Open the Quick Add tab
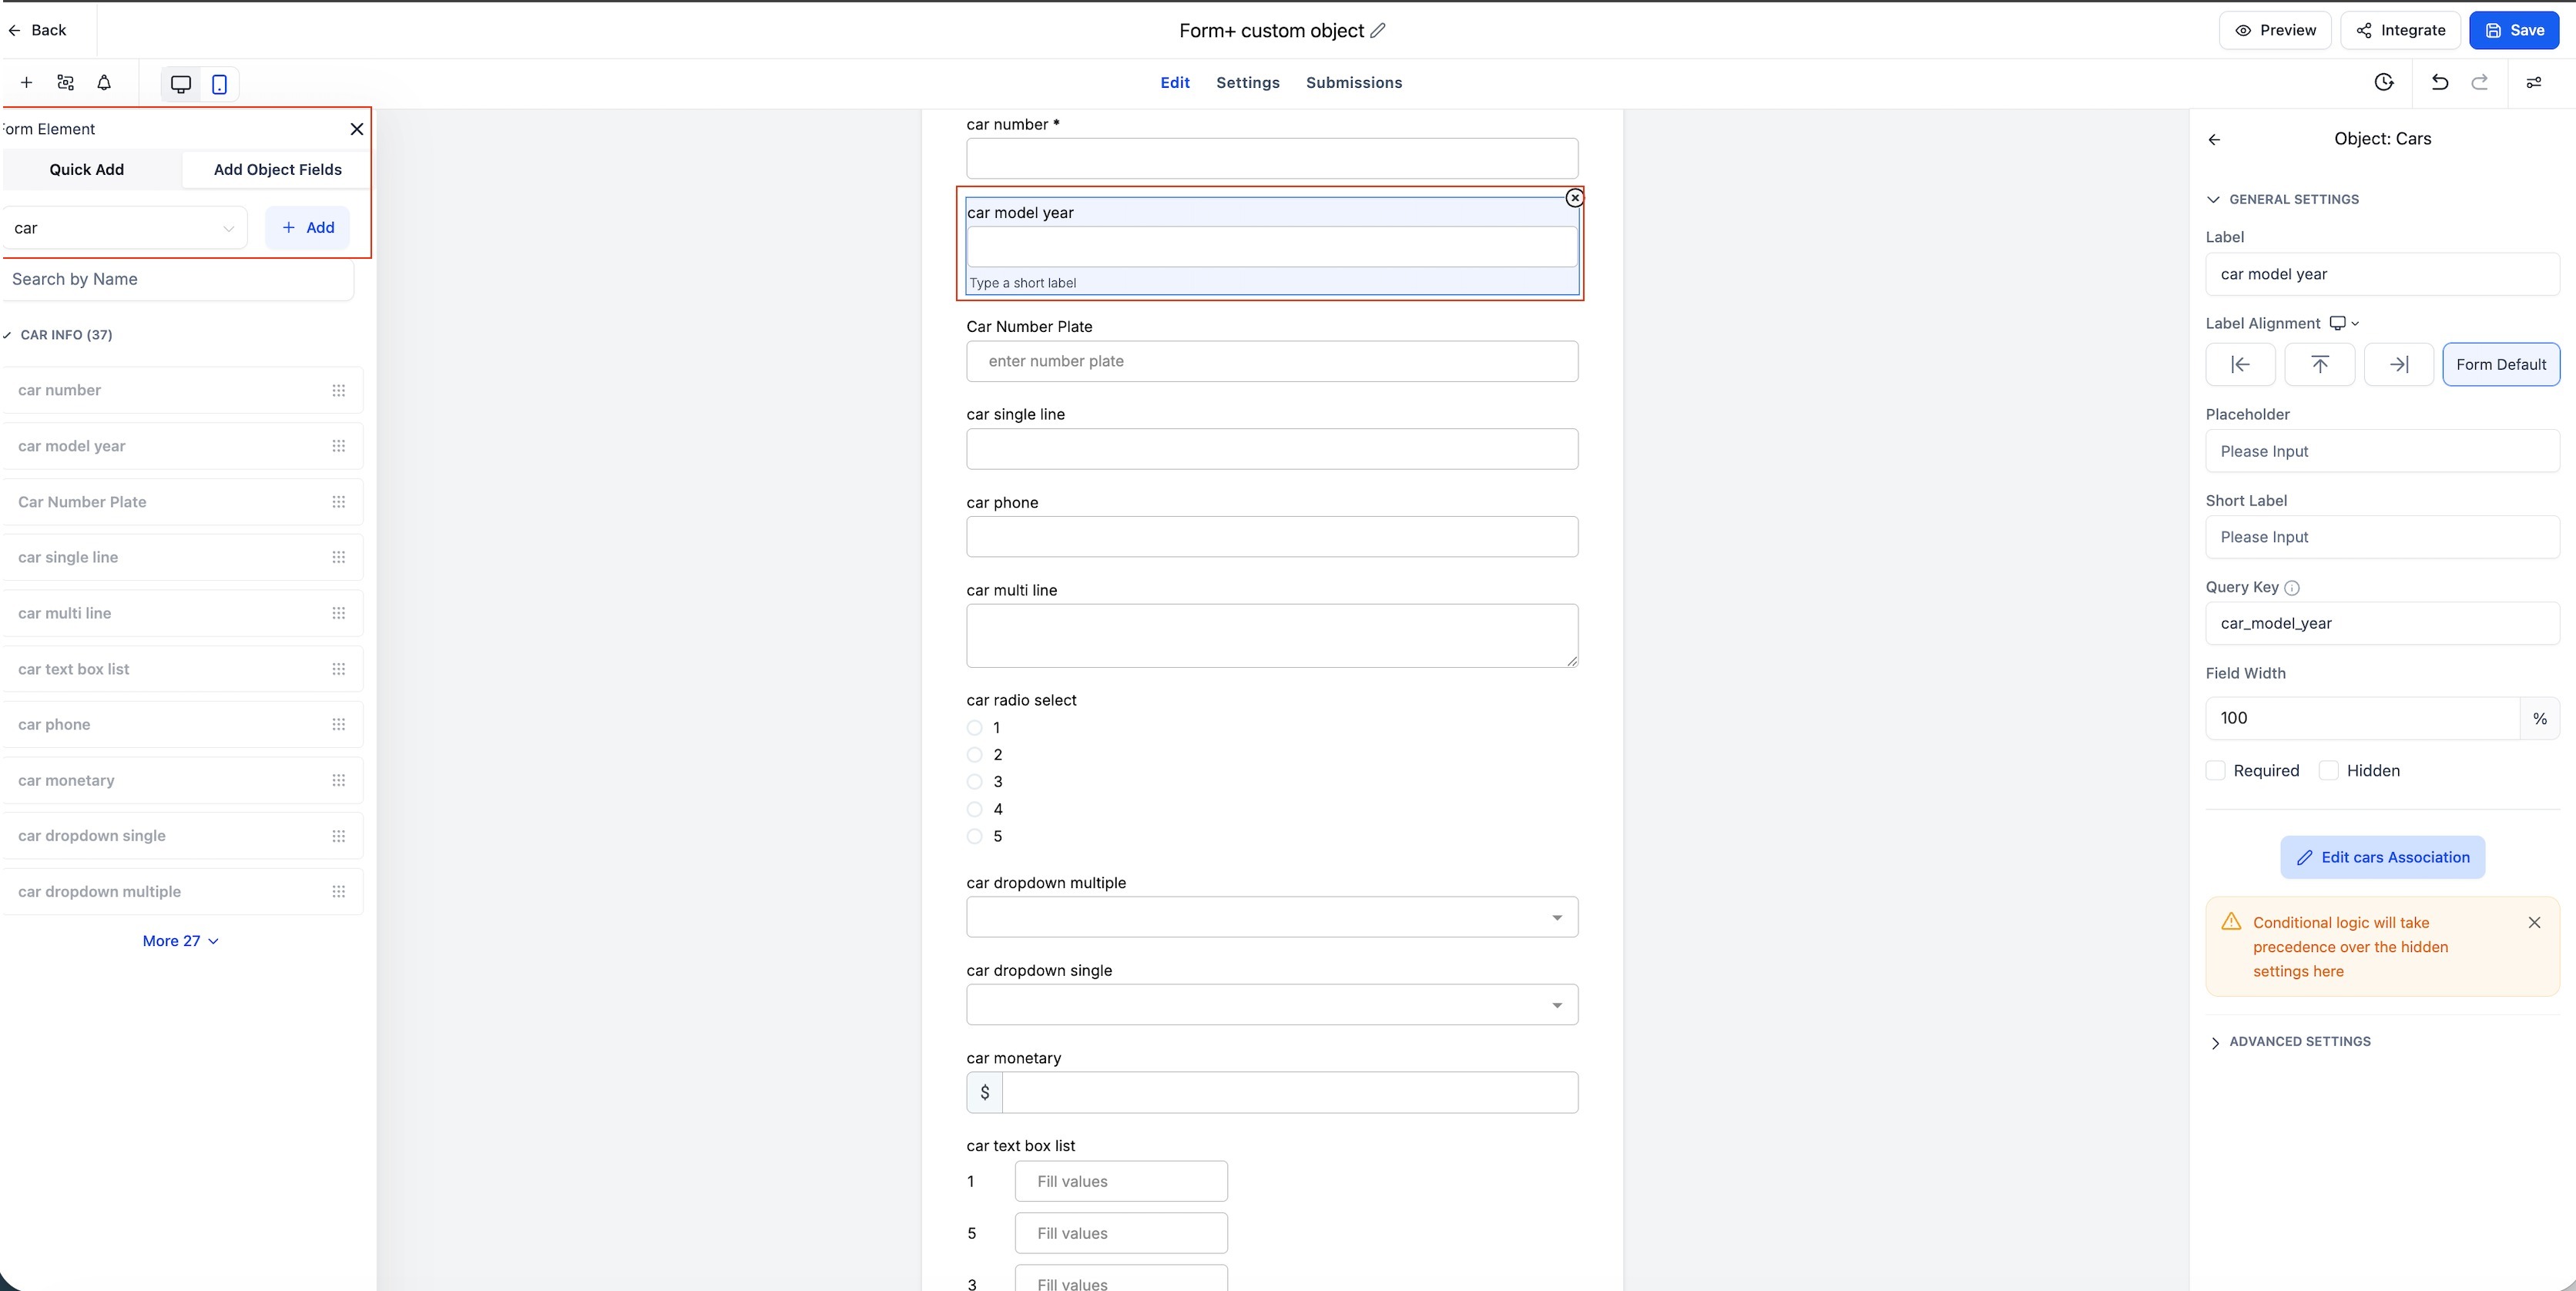 coord(87,170)
